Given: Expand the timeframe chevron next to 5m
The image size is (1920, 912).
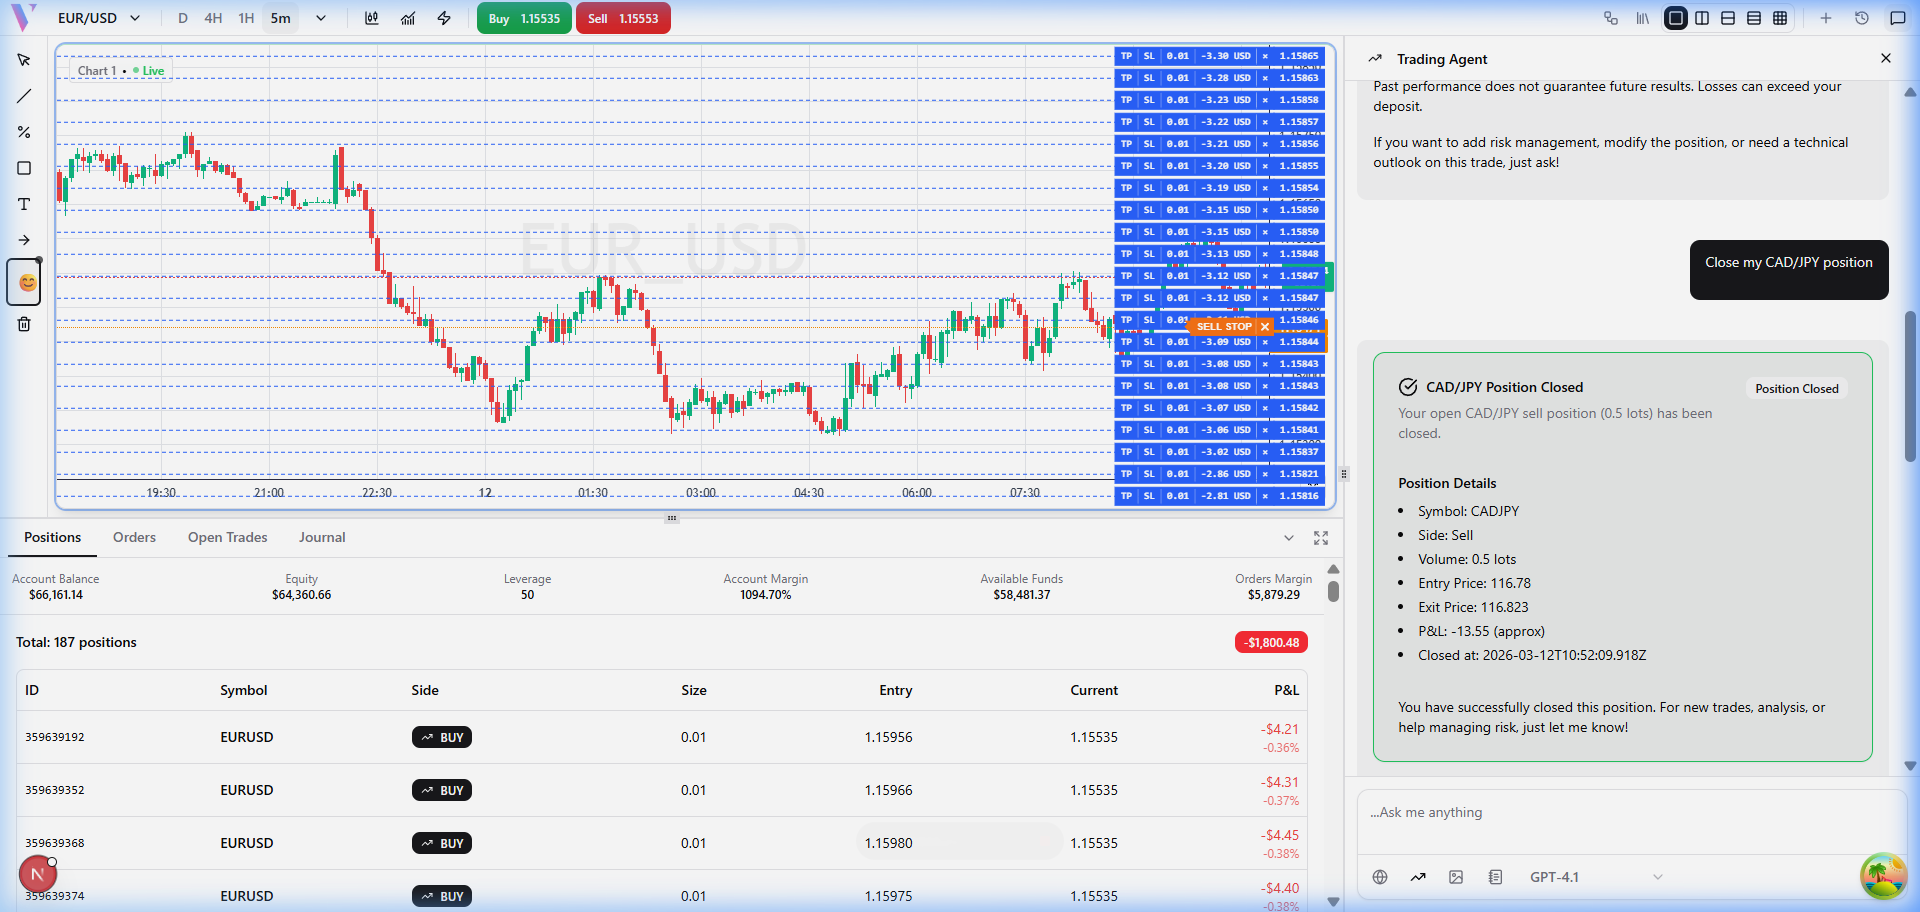Looking at the screenshot, I should pyautogui.click(x=321, y=18).
